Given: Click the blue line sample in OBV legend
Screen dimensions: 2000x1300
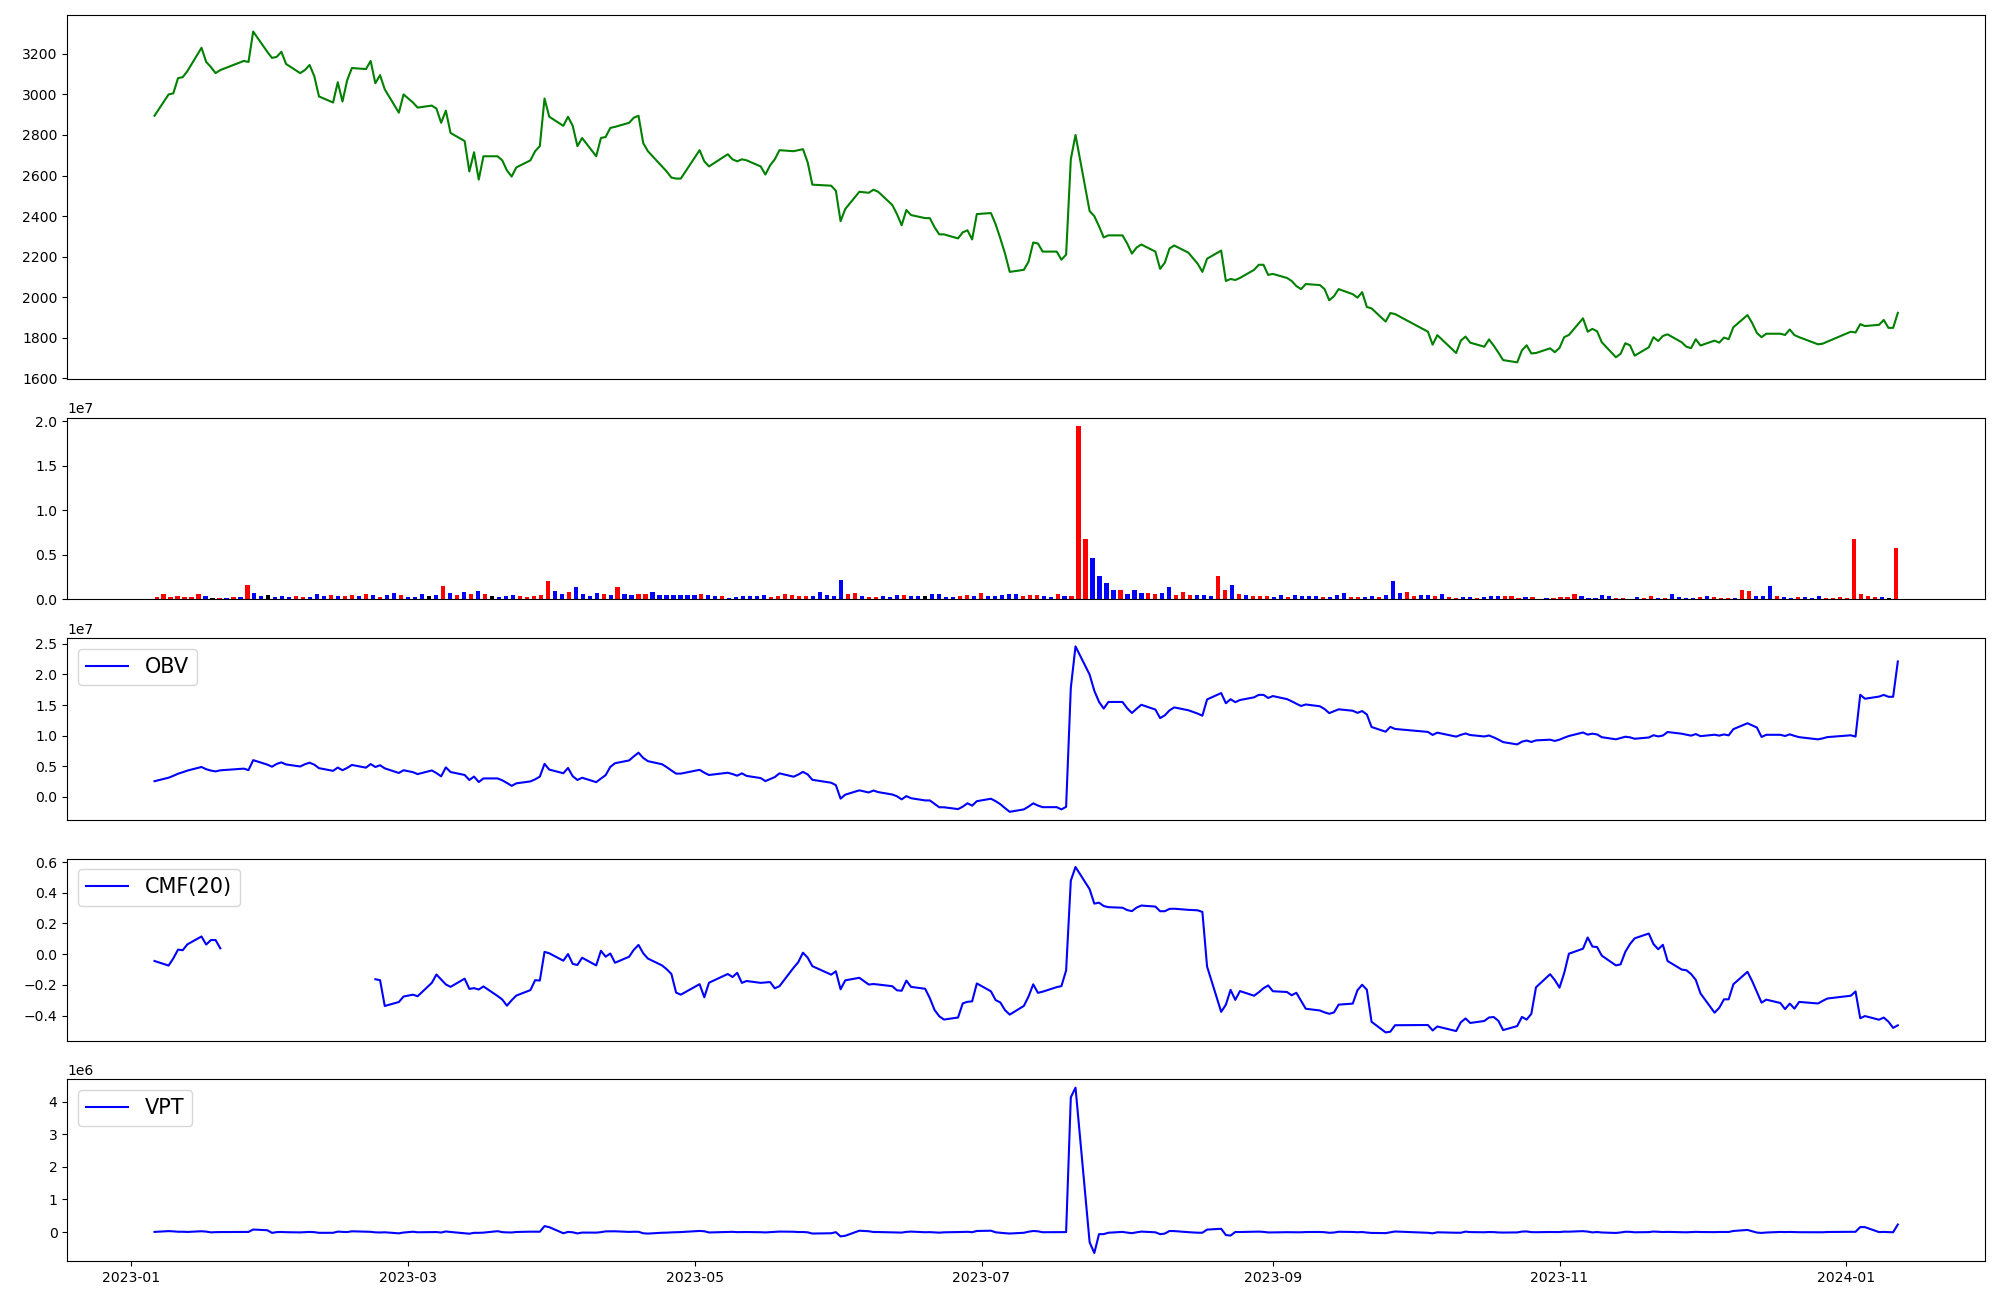Looking at the screenshot, I should pos(108,666).
